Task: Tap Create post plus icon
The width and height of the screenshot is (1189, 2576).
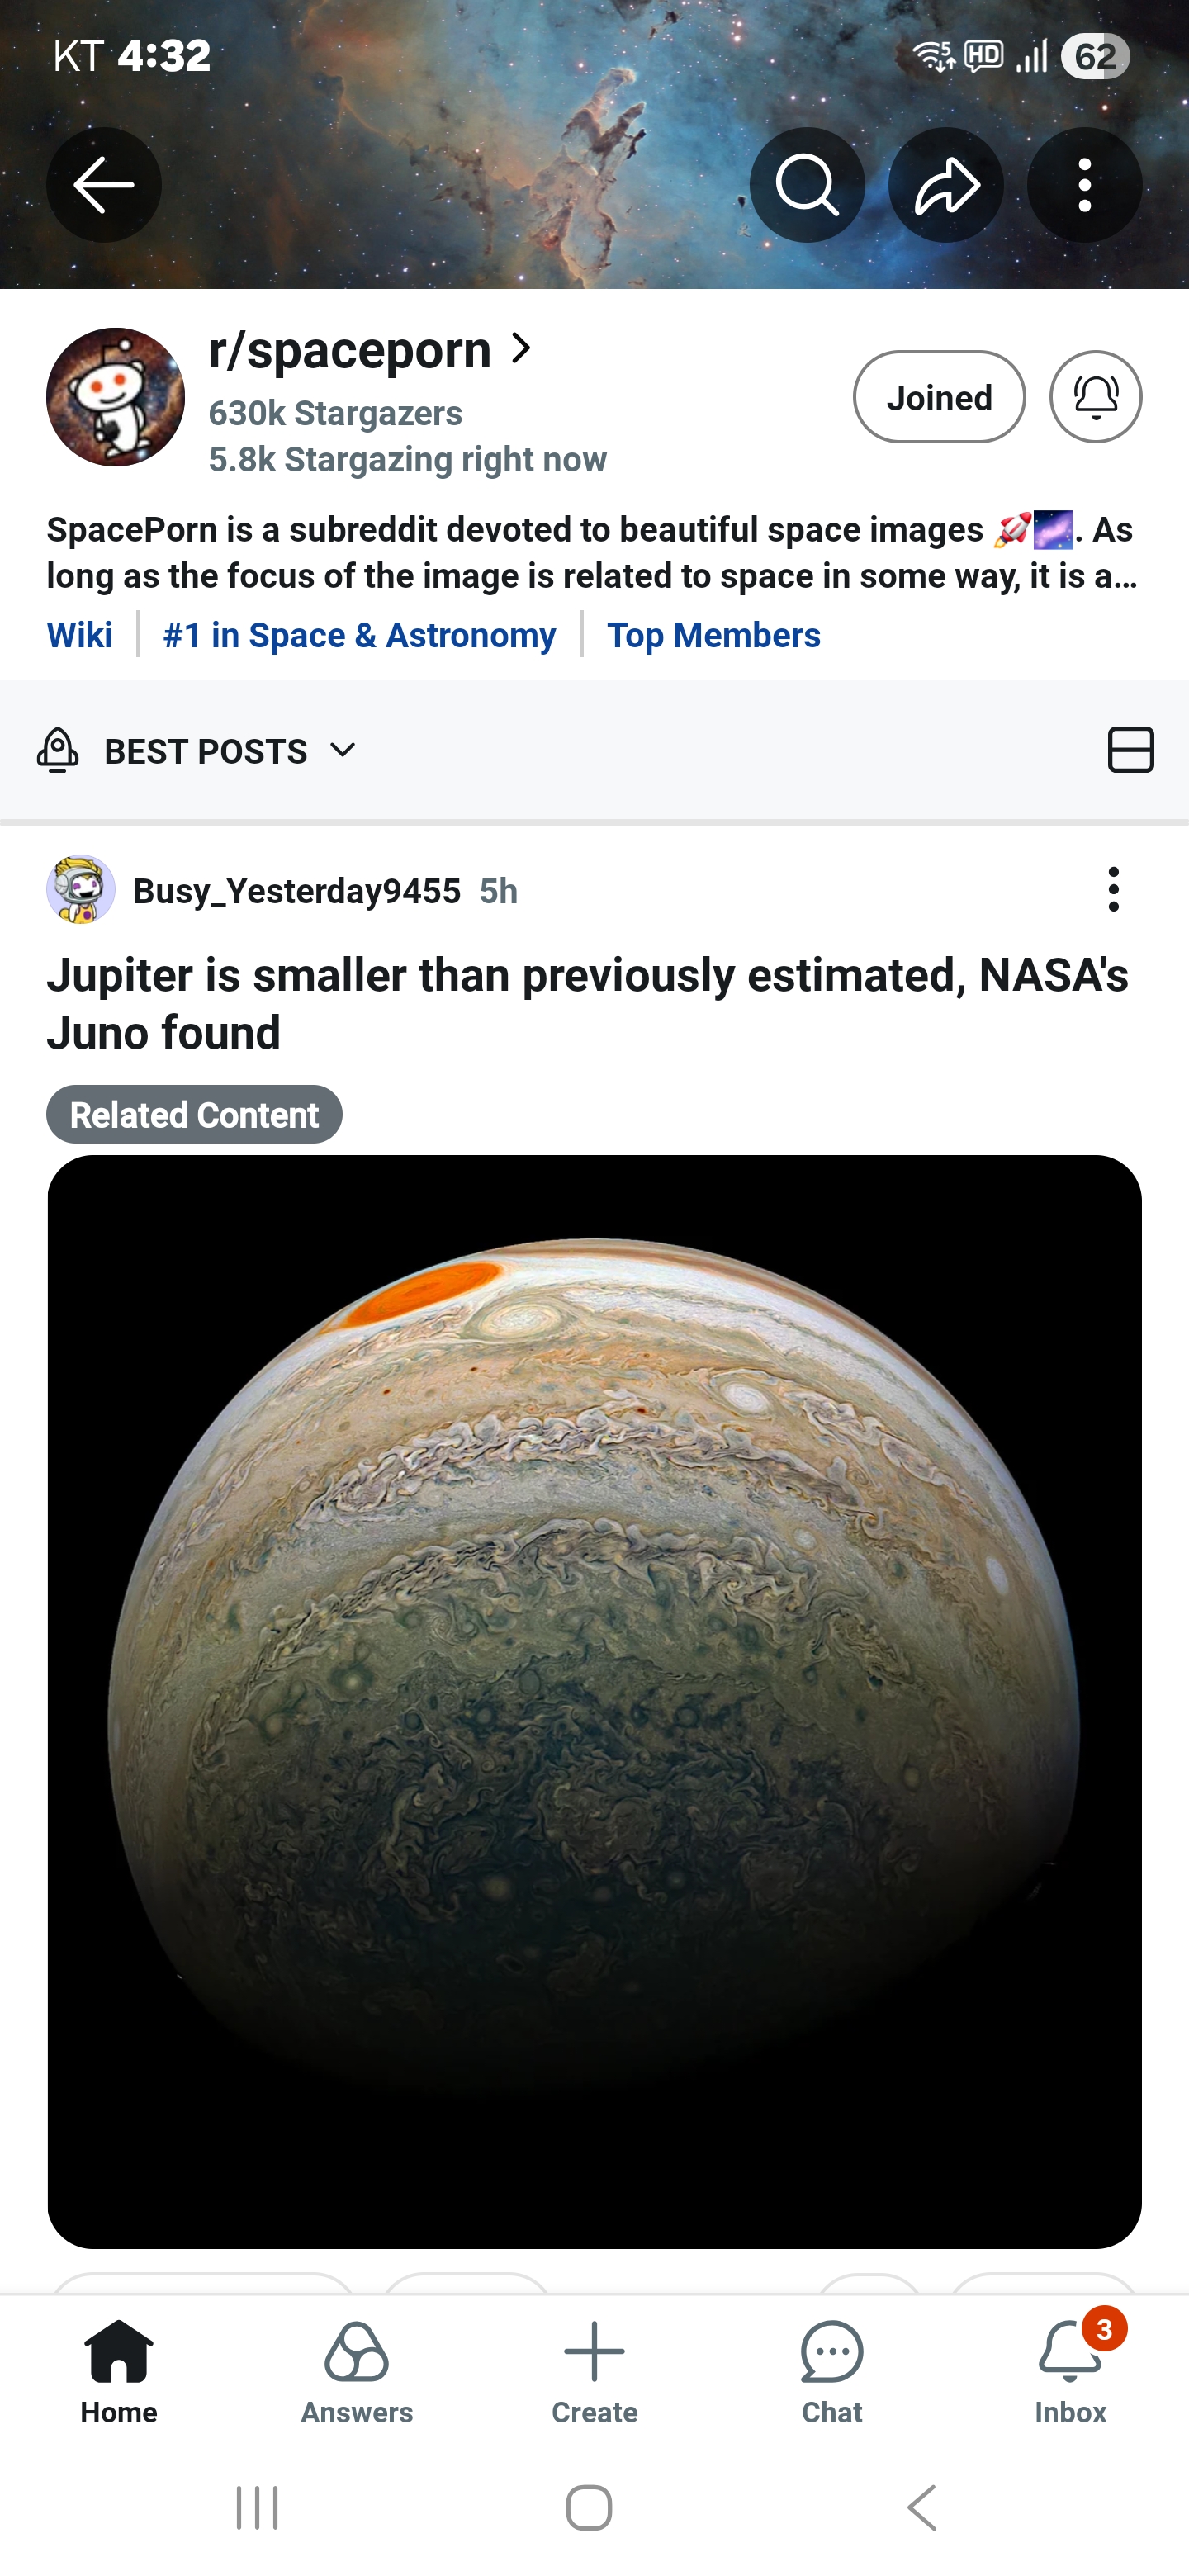Action: pos(594,2370)
